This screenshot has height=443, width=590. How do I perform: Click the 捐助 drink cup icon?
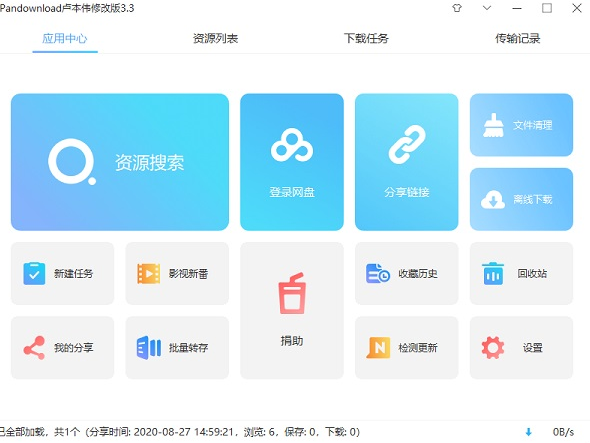[292, 293]
